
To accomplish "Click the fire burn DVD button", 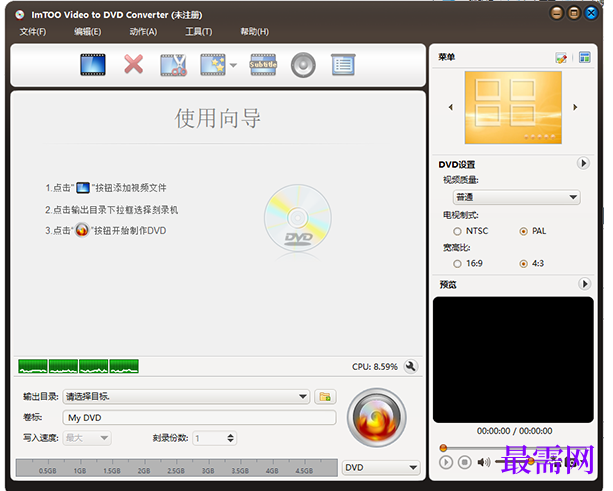I will 376,418.
